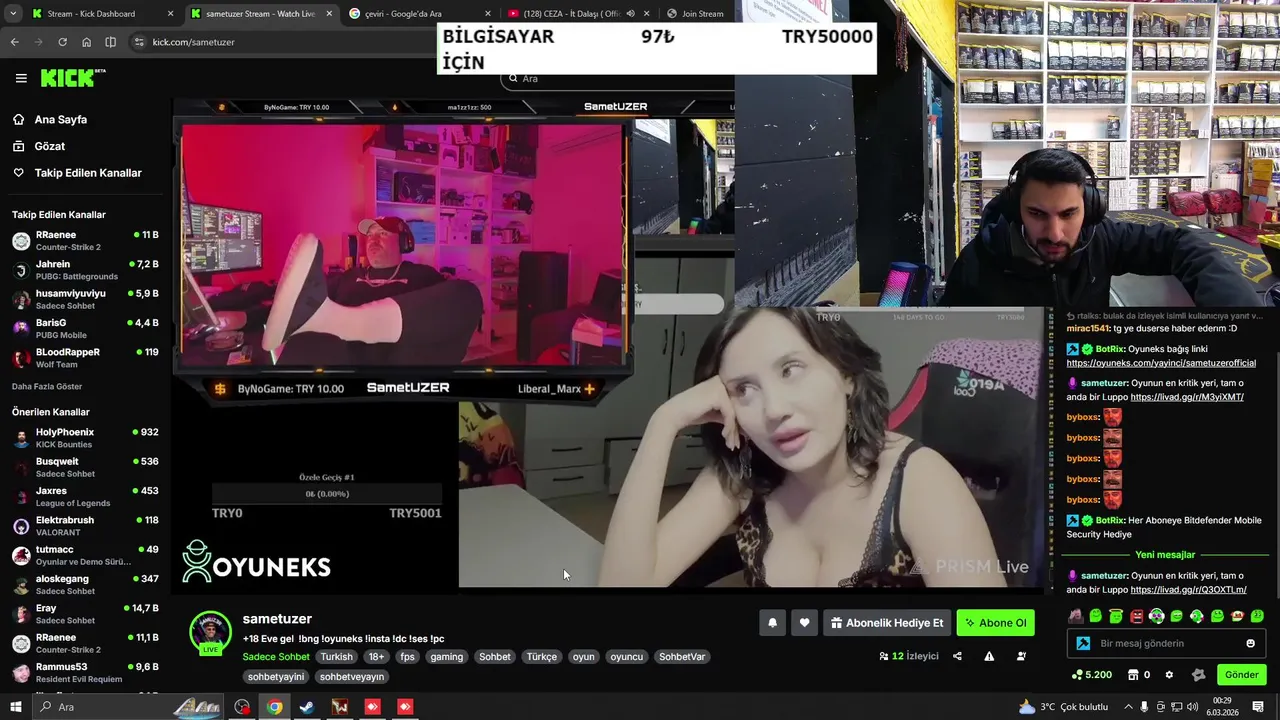Screen dimensions: 1280x720
Task: Focus the Kick Ara search box
Action: (617, 78)
